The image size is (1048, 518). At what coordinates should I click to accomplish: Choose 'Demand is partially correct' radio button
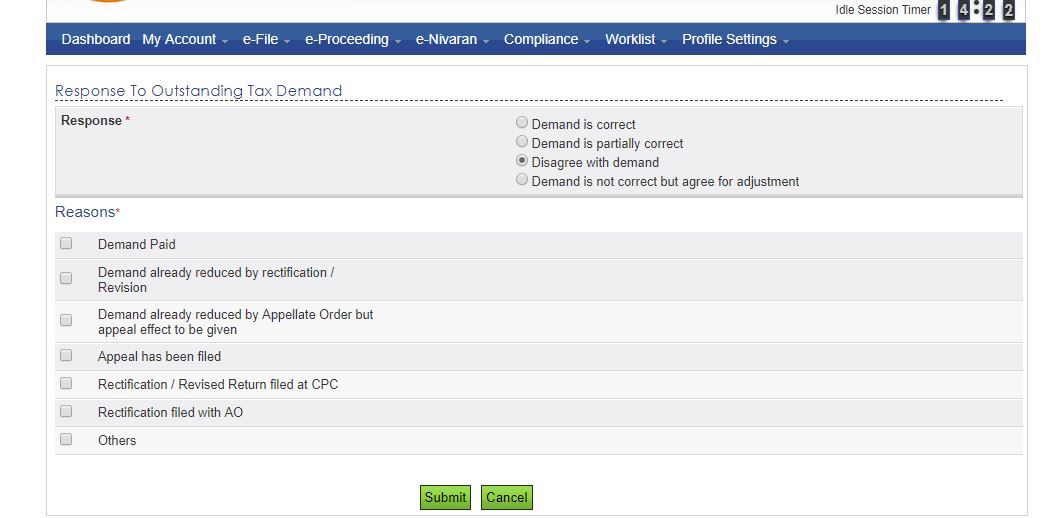(x=522, y=142)
